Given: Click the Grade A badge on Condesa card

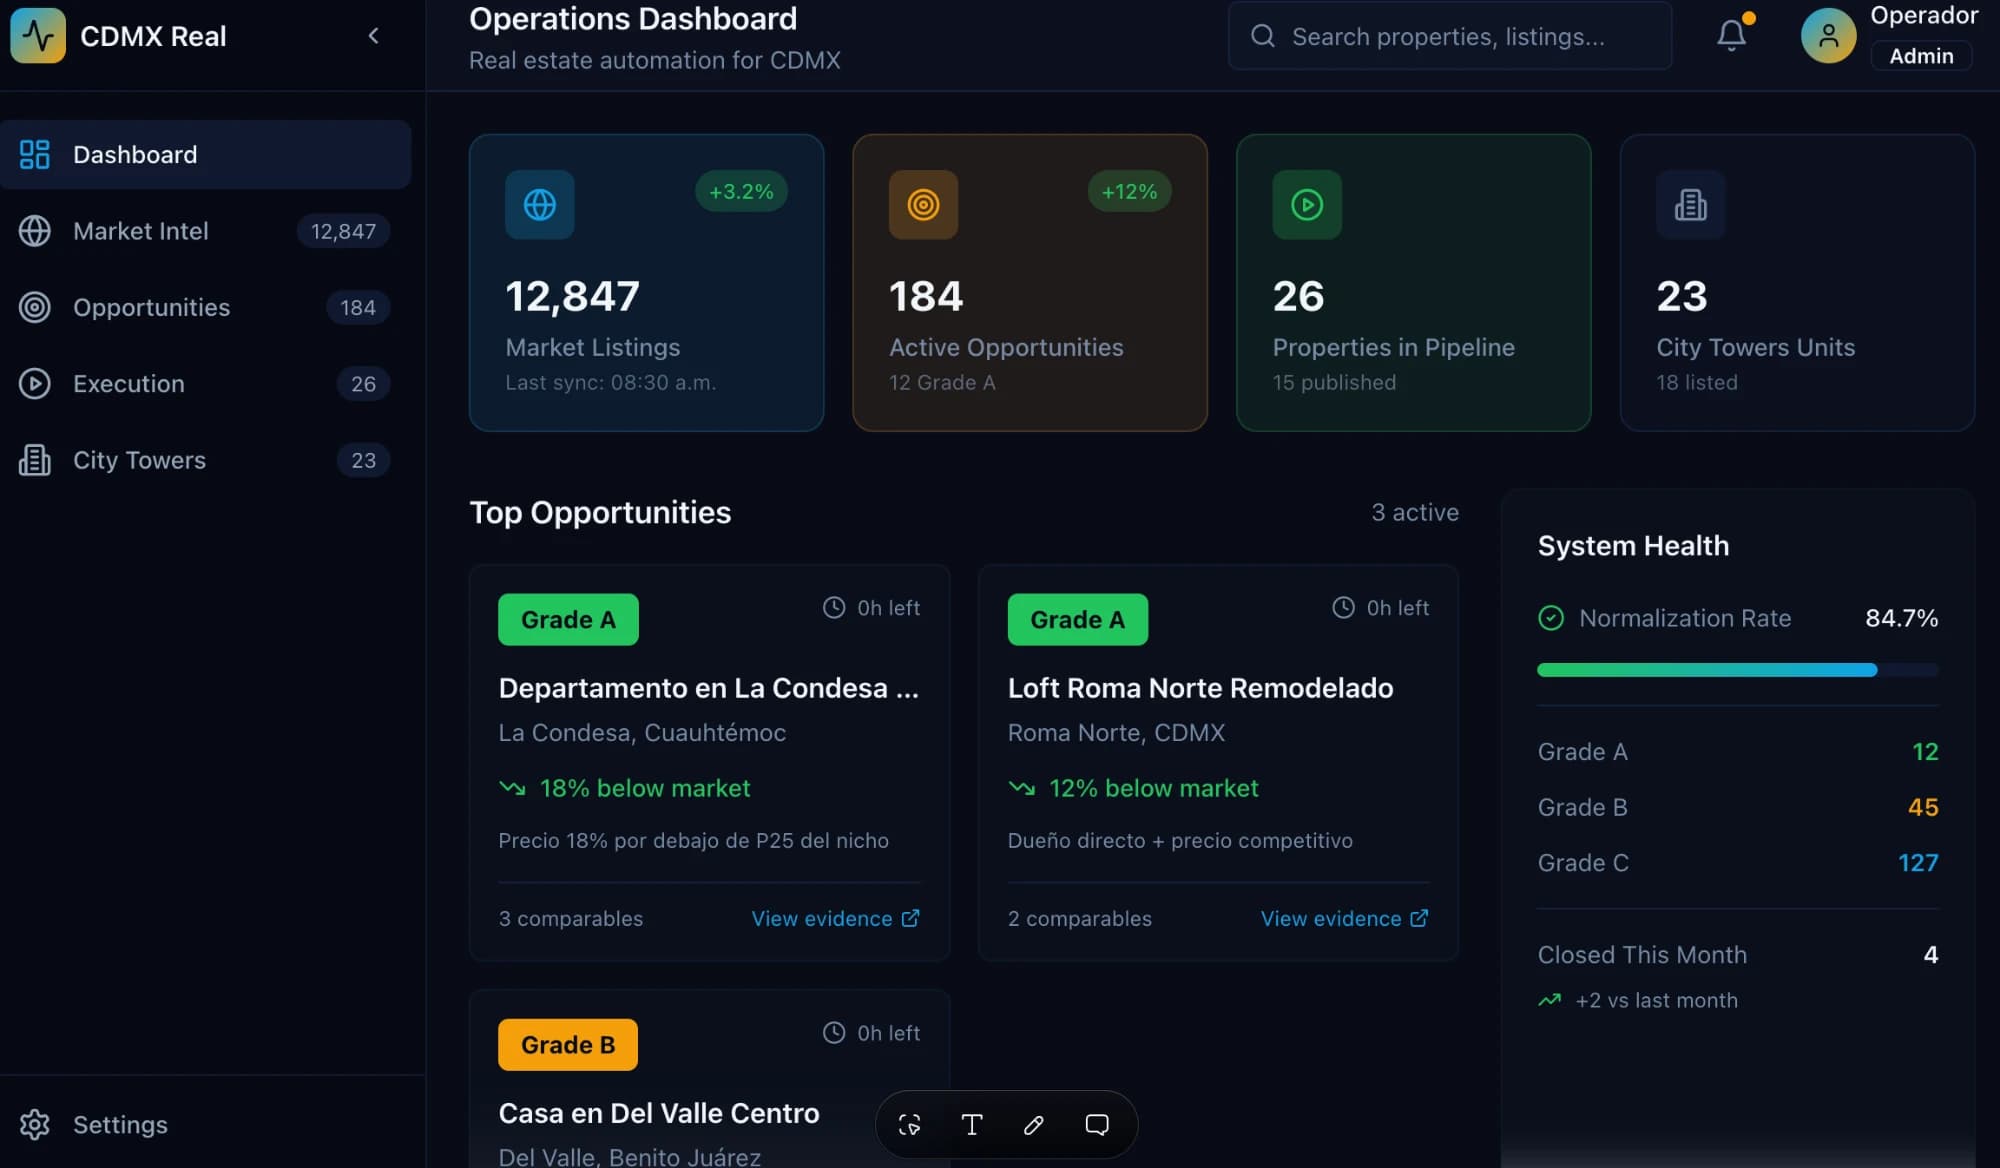Looking at the screenshot, I should [568, 620].
